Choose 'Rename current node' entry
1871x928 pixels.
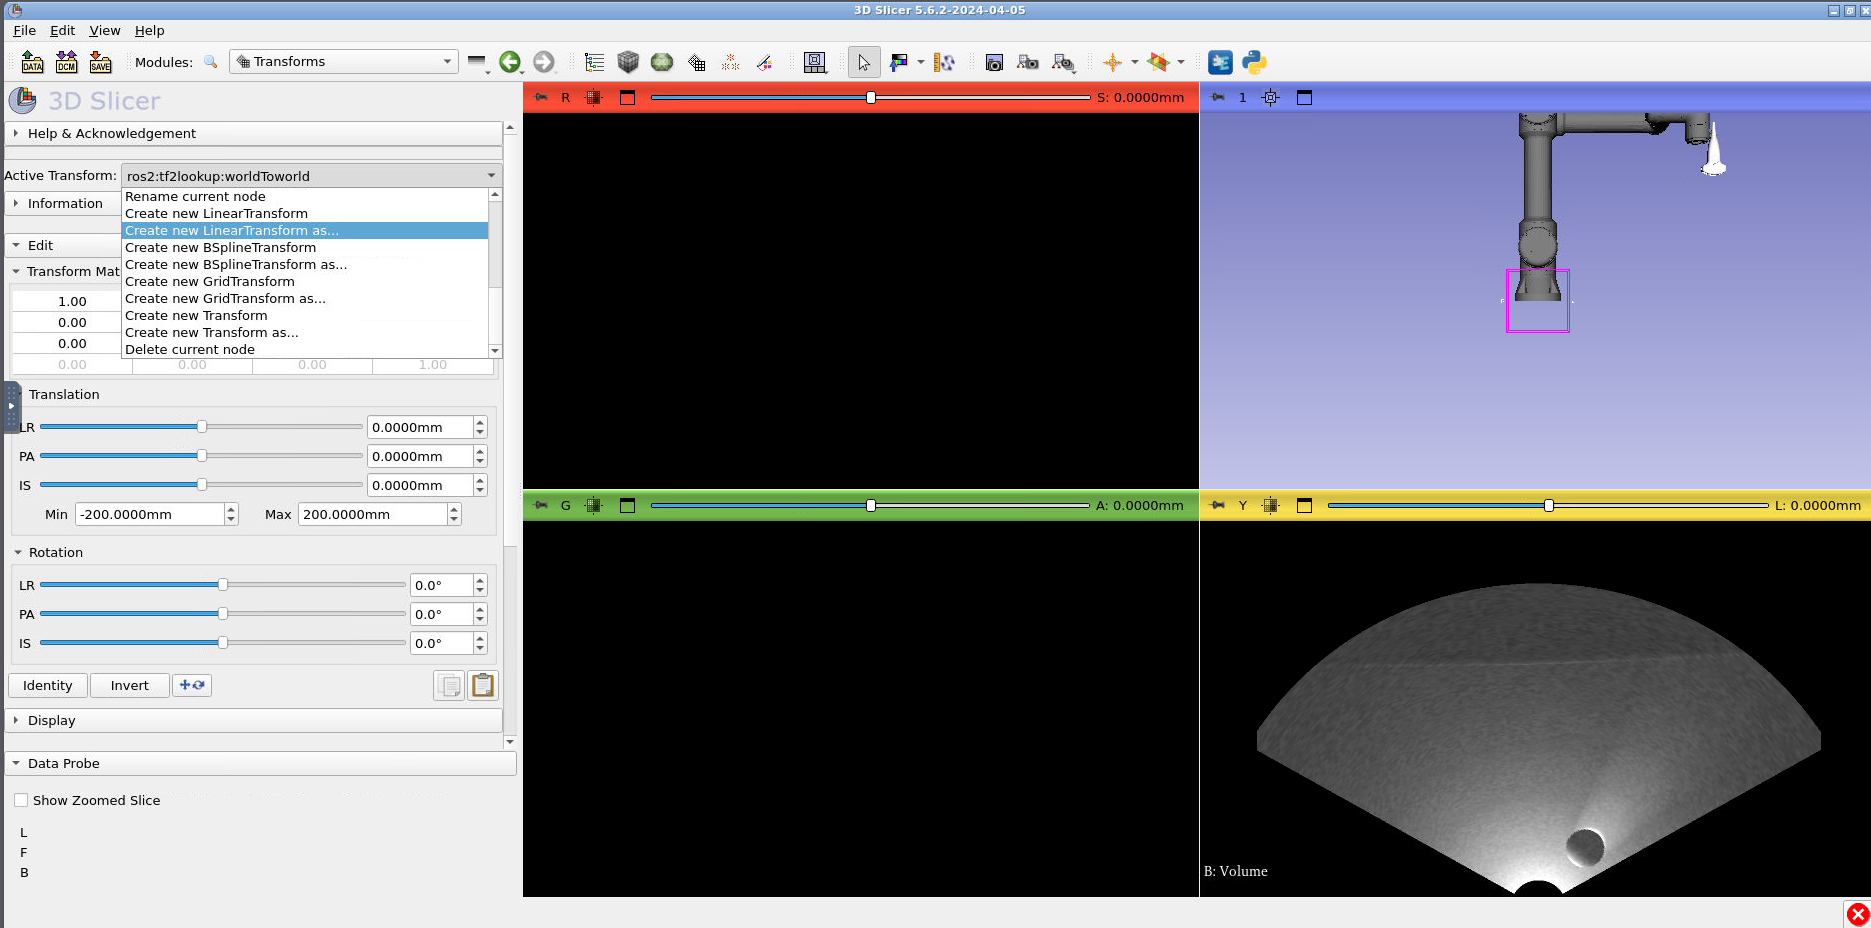pyautogui.click(x=305, y=196)
